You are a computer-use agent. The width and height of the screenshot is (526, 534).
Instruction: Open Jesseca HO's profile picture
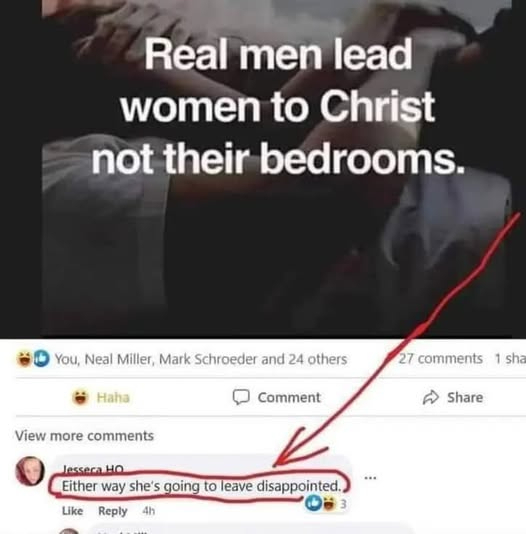coord(30,471)
